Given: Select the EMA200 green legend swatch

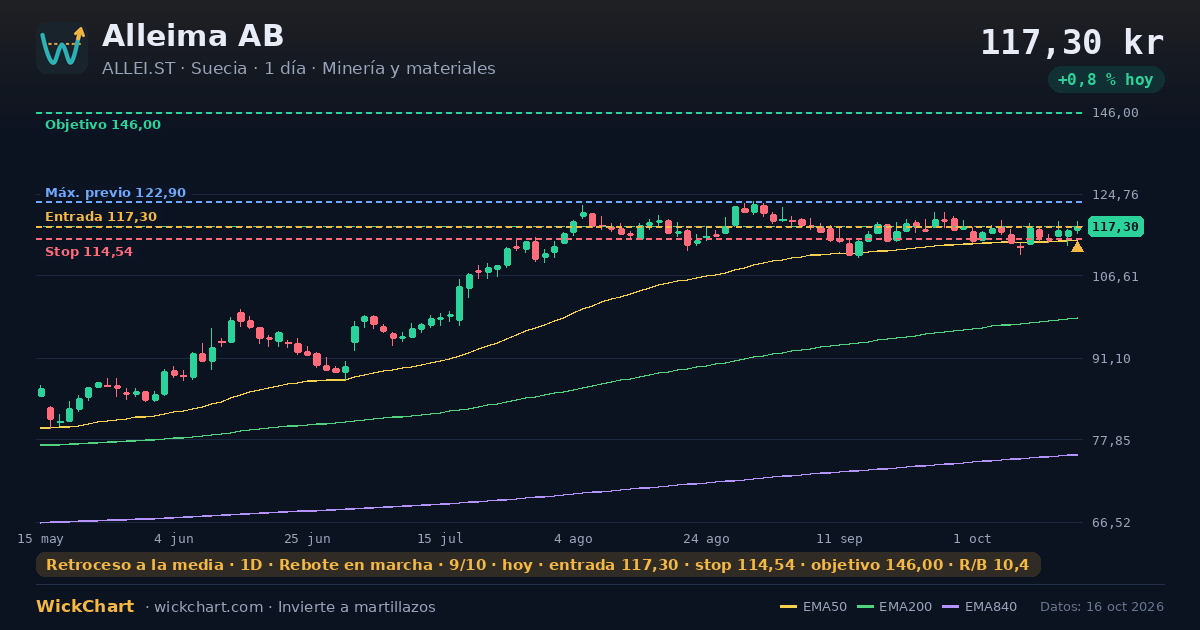Looking at the screenshot, I should tap(865, 607).
